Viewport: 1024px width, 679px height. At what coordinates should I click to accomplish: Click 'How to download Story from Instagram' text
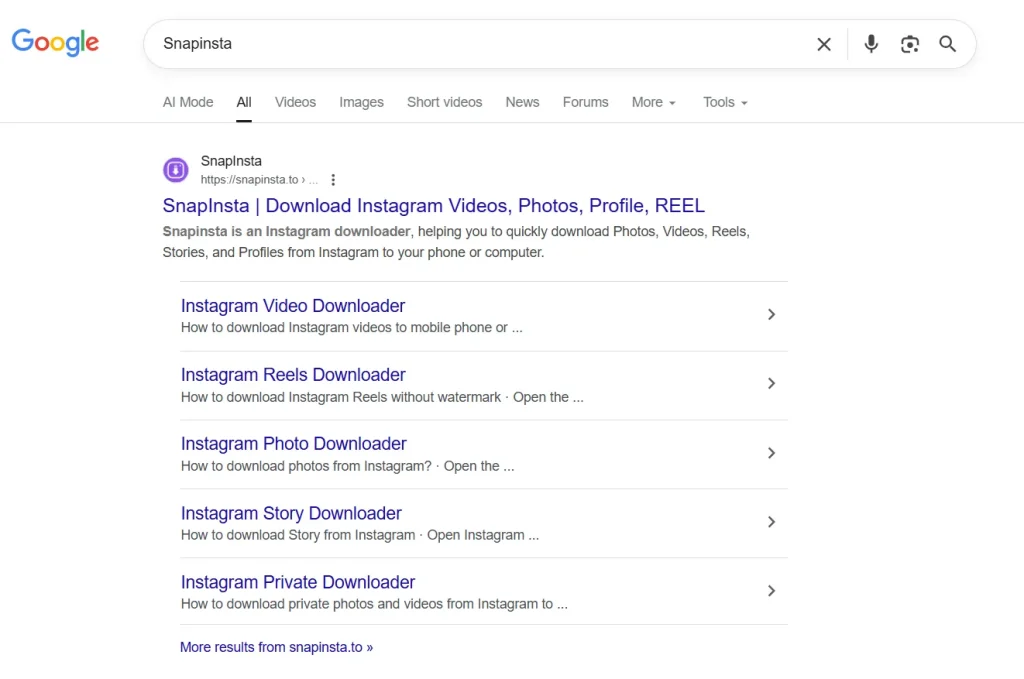[298, 535]
